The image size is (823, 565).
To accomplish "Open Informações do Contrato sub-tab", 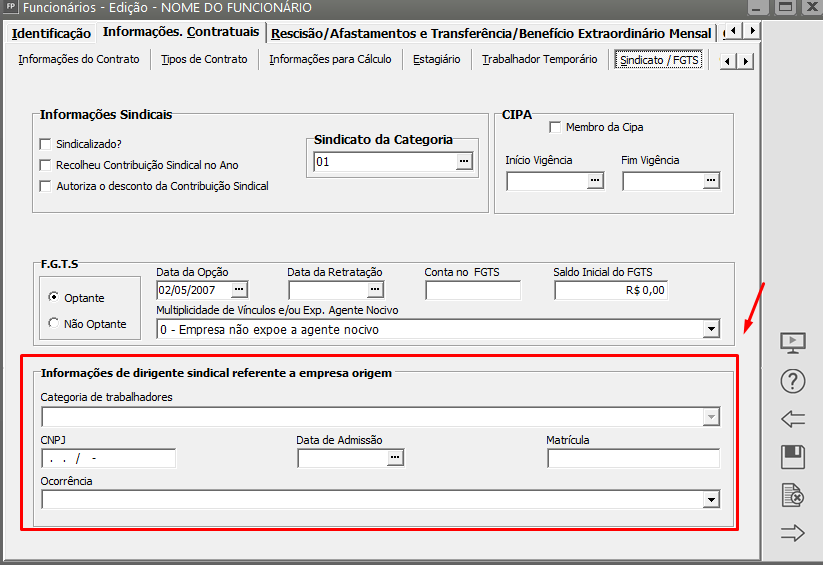I will 79,59.
